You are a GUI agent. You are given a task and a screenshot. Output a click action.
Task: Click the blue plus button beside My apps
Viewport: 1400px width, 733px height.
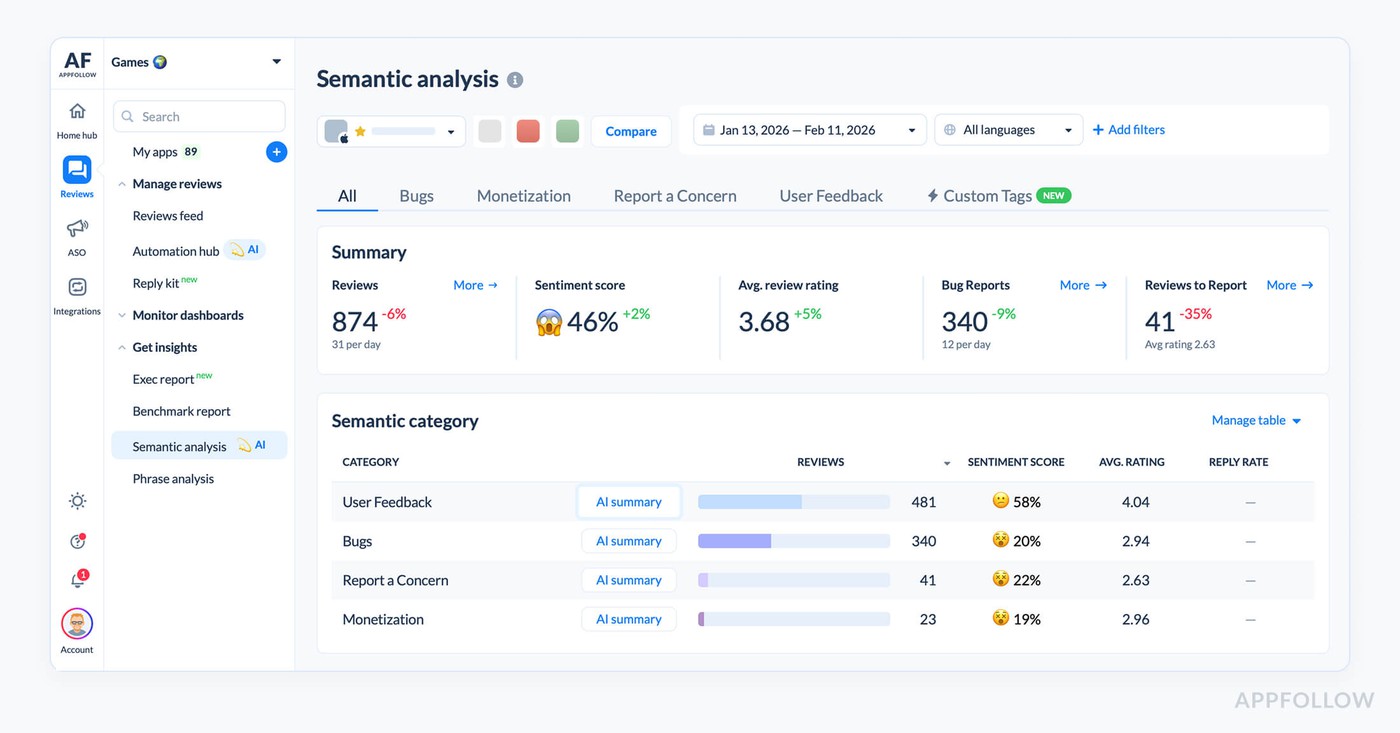coord(277,152)
